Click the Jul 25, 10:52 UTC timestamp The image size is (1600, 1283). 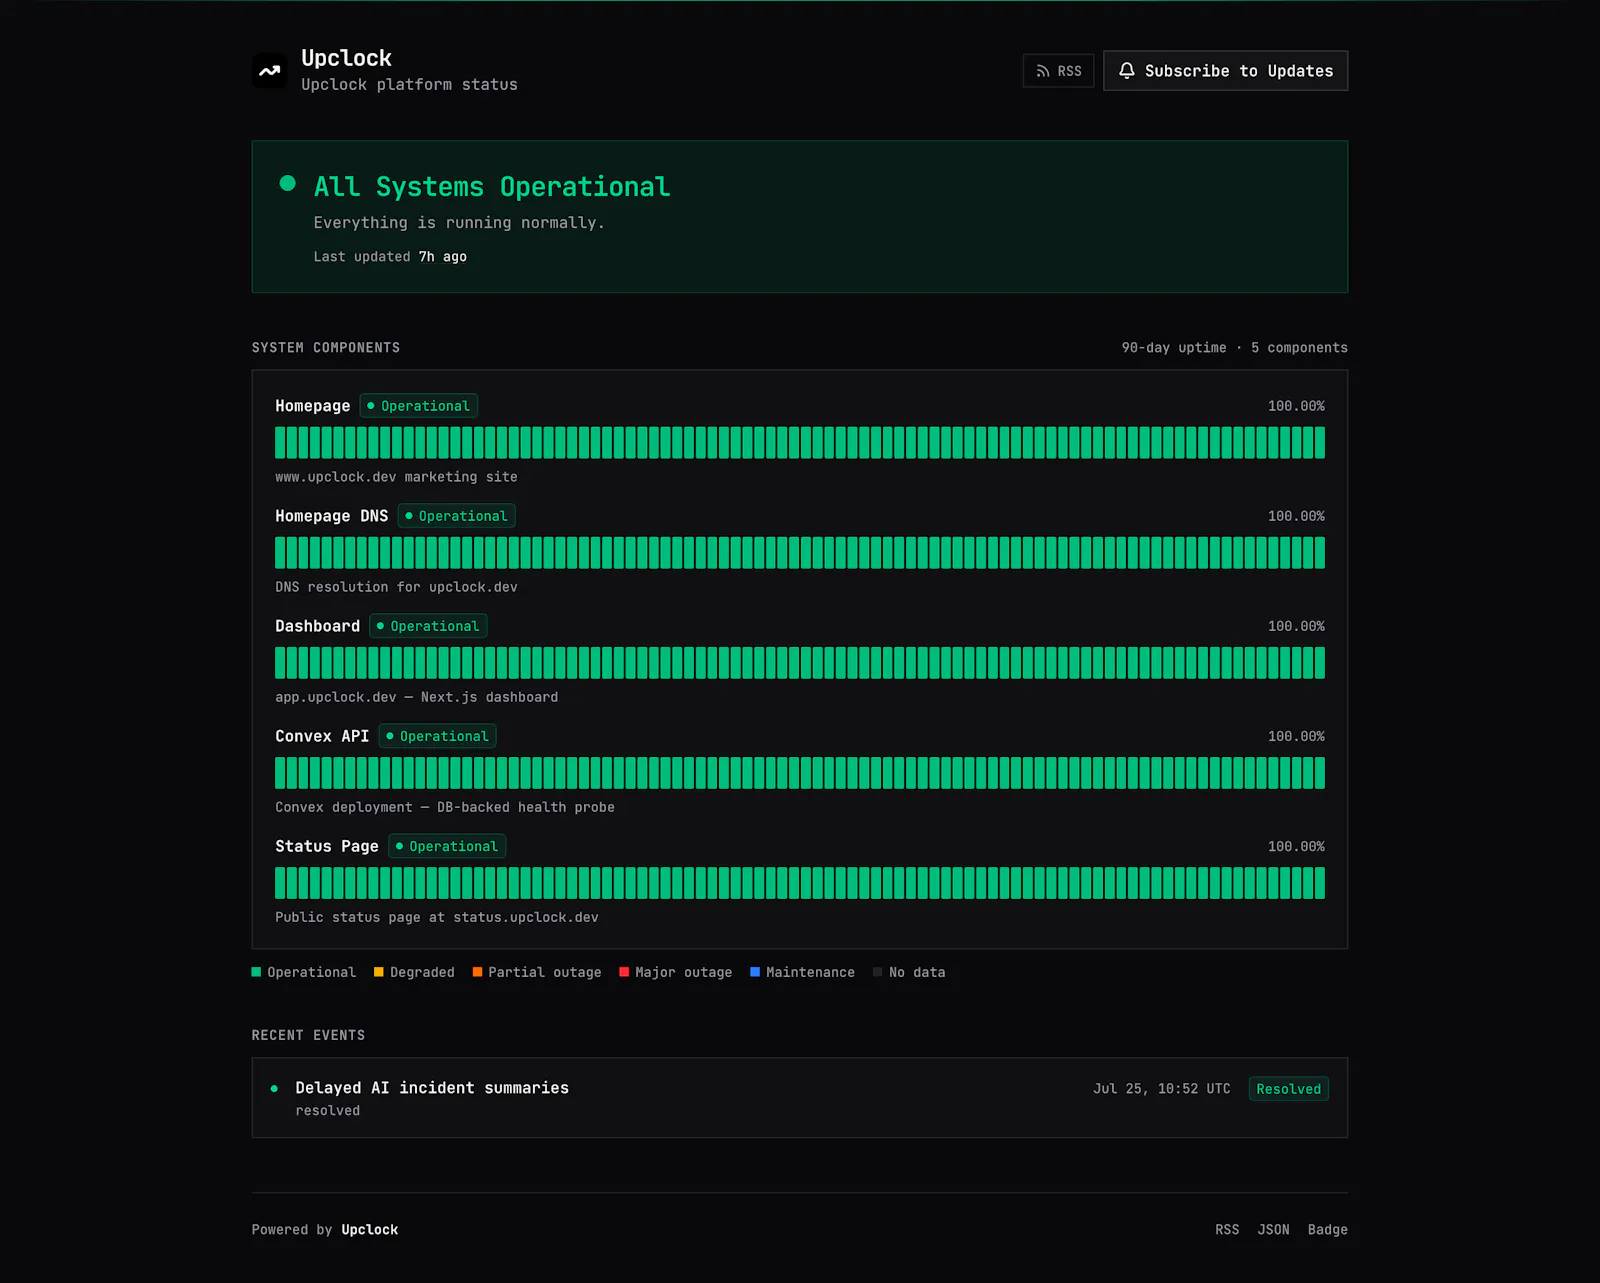click(1162, 1089)
